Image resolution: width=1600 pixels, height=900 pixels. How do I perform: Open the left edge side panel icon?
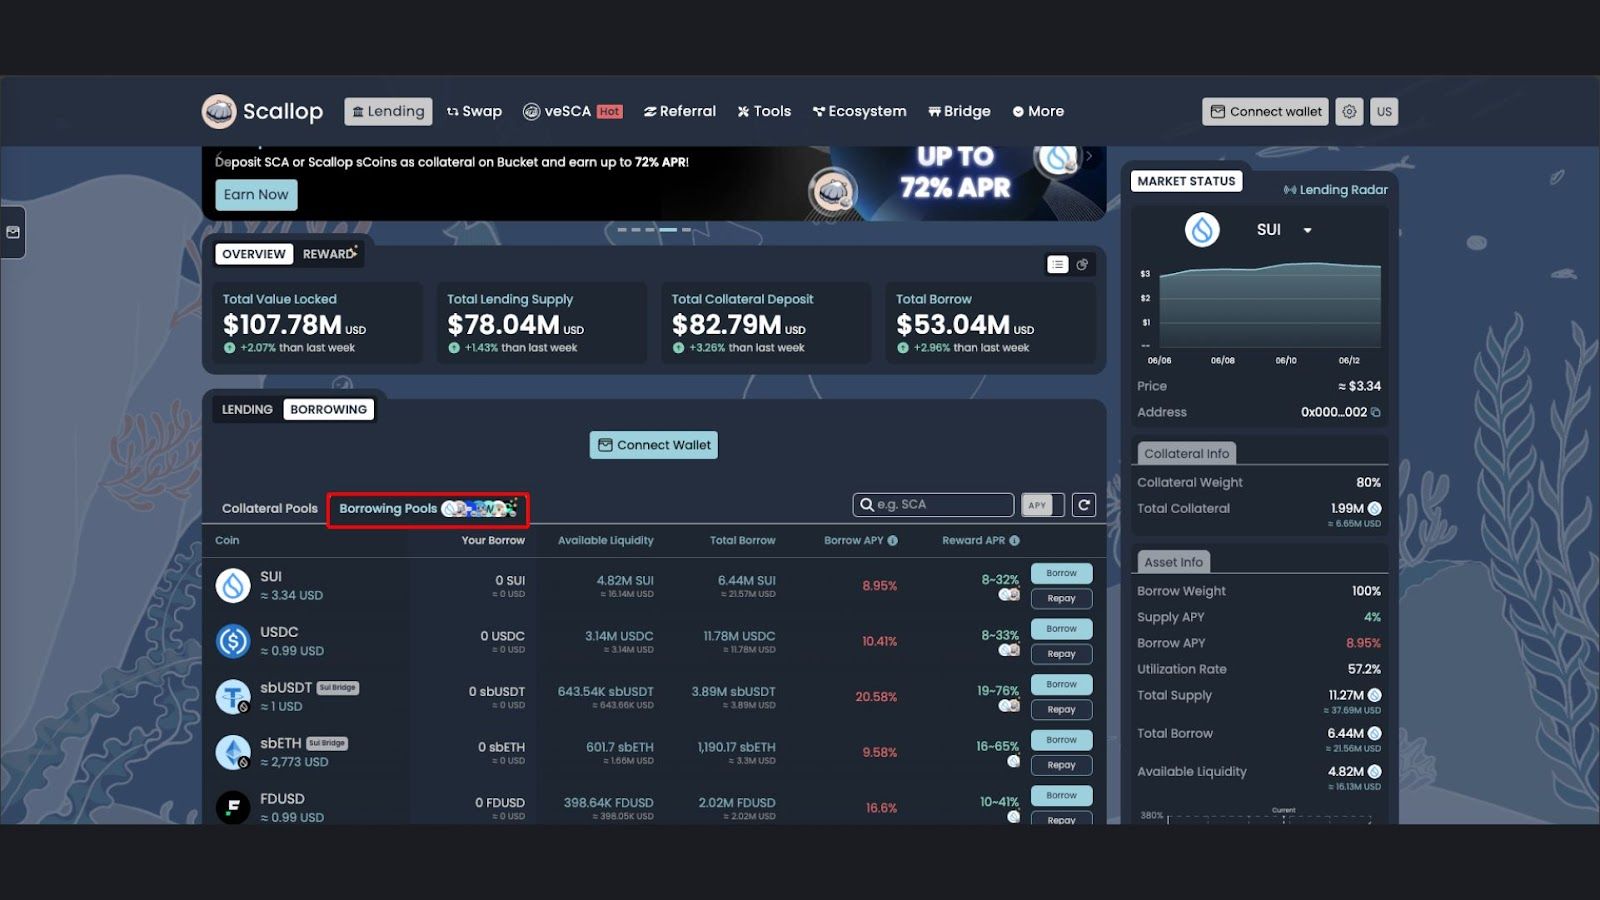point(13,232)
